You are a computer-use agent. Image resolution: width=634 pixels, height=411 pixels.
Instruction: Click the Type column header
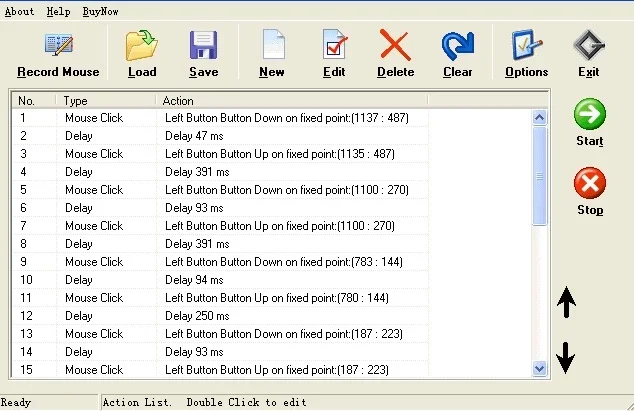106,101
